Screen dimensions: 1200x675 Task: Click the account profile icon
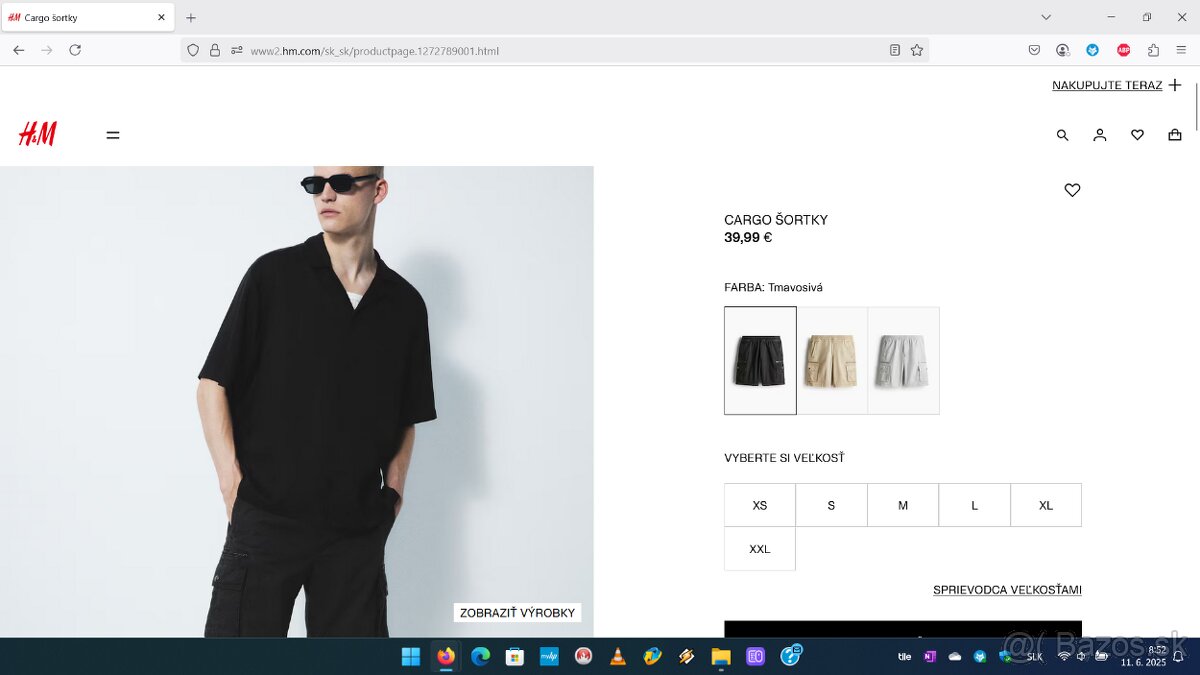[x=1099, y=135]
